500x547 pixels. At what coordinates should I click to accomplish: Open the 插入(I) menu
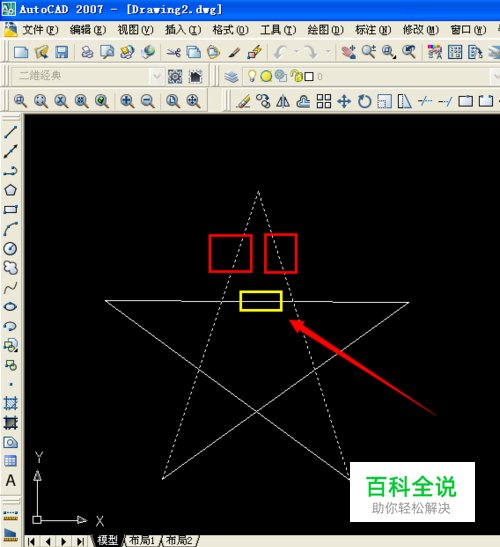(183, 30)
